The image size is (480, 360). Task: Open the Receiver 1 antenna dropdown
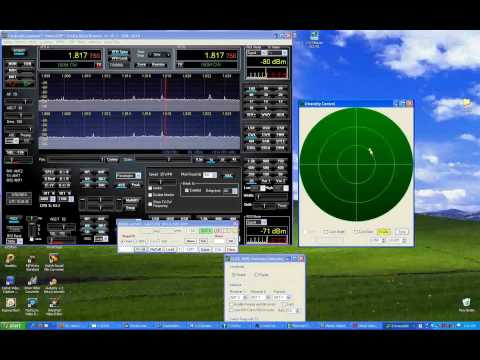point(239,297)
